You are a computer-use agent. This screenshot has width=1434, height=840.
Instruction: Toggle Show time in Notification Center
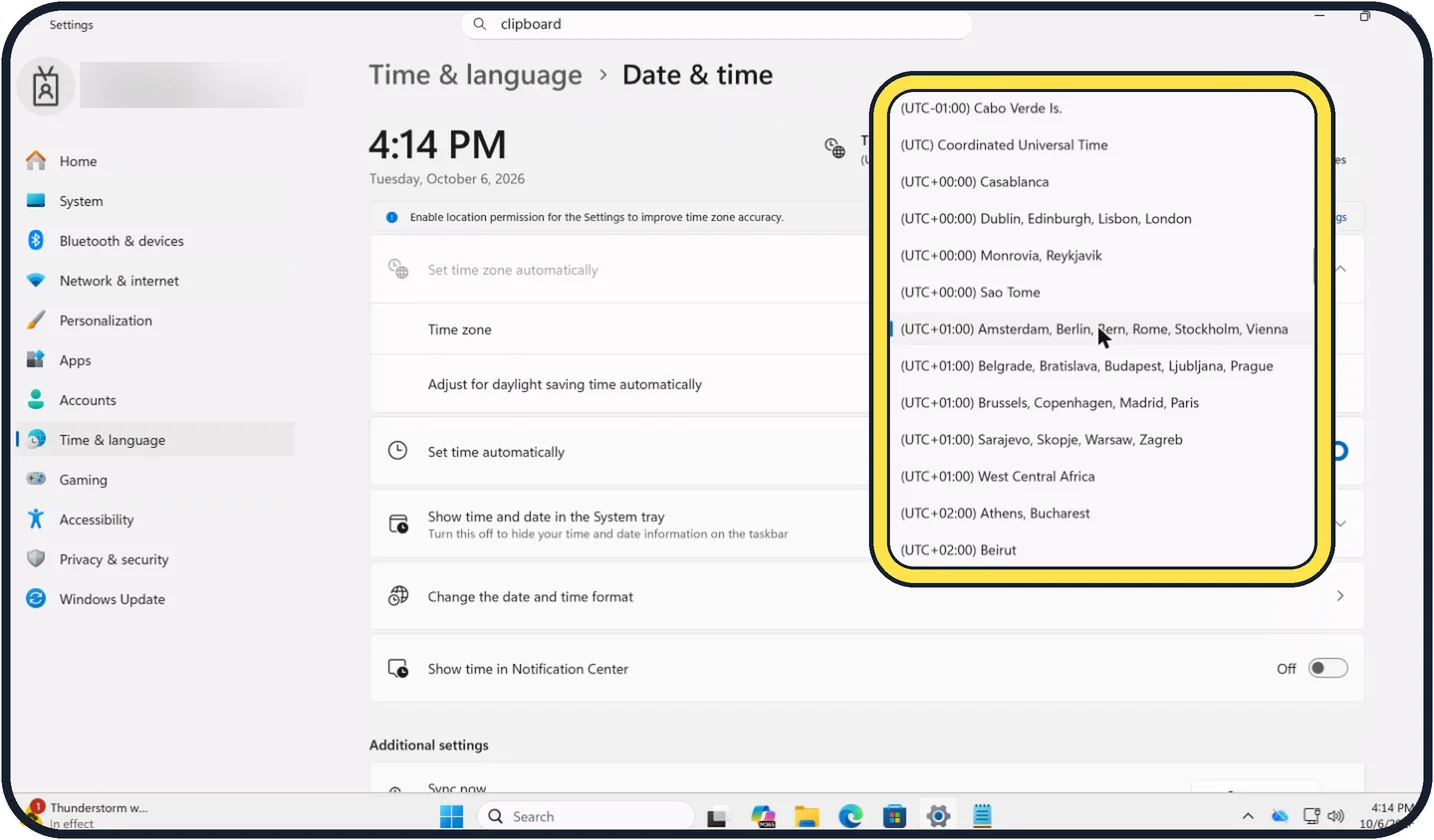coord(1328,669)
